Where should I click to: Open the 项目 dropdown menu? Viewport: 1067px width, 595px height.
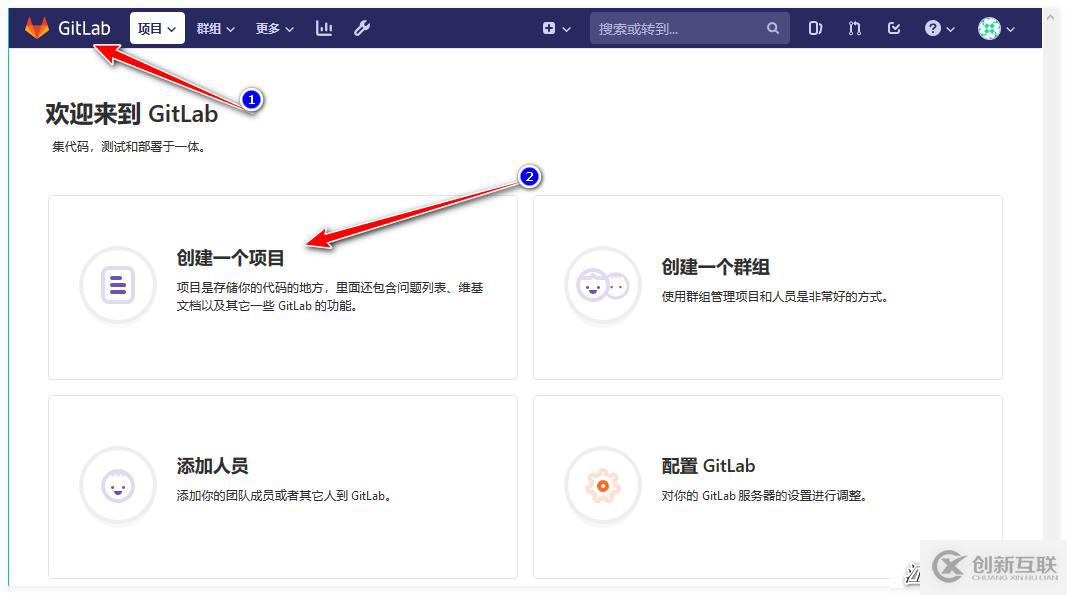pos(157,29)
